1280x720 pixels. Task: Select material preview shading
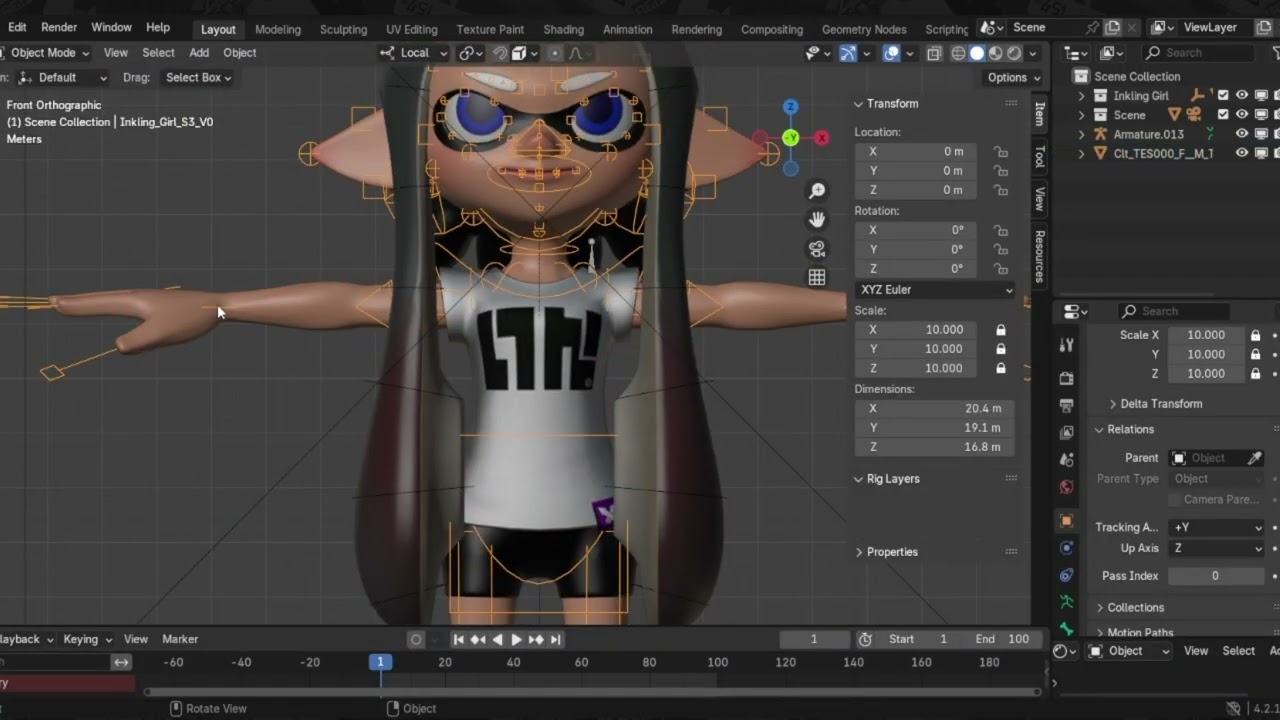(996, 53)
